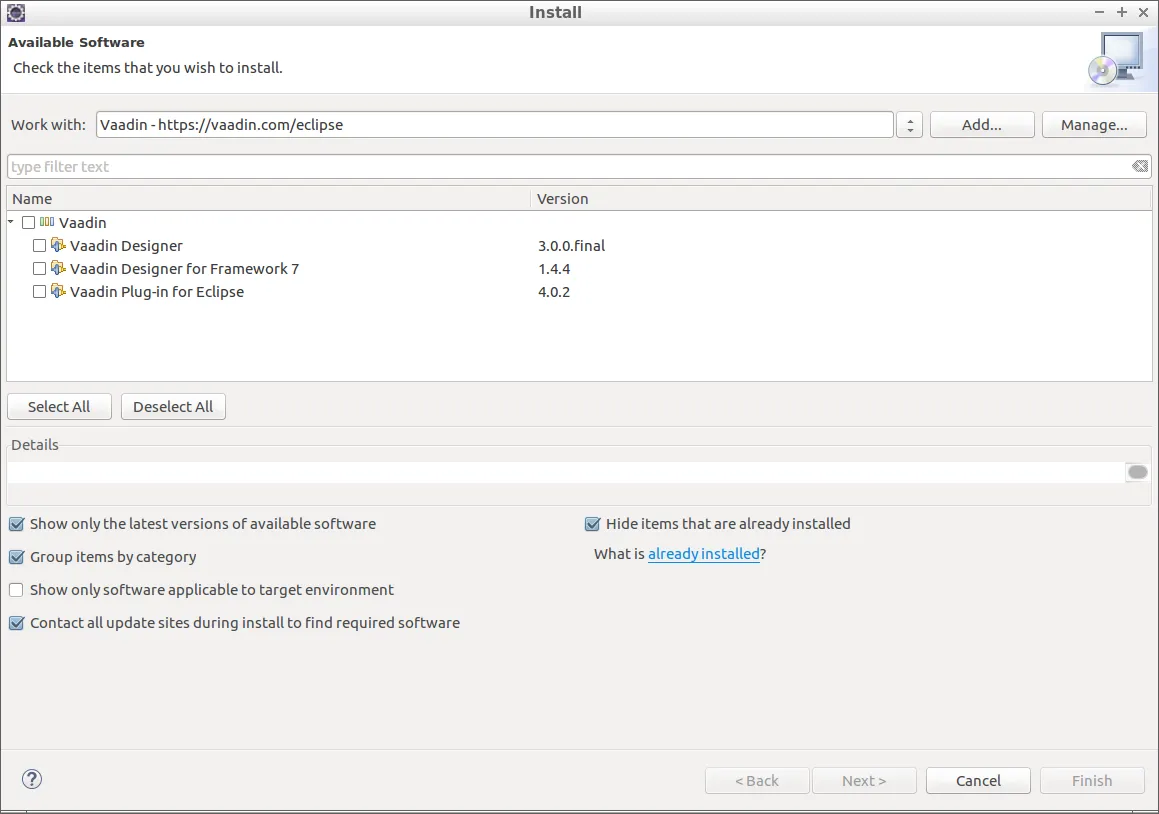Image resolution: width=1159 pixels, height=814 pixels.
Task: Click the Vaadin Designer feature icon
Action: pos(58,245)
